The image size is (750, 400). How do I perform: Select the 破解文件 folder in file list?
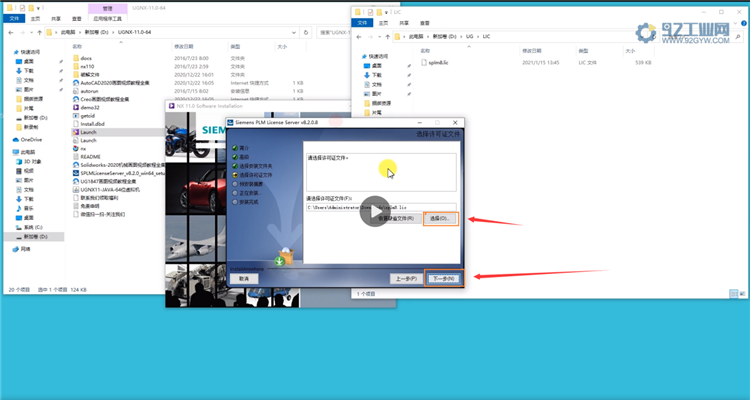point(89,75)
